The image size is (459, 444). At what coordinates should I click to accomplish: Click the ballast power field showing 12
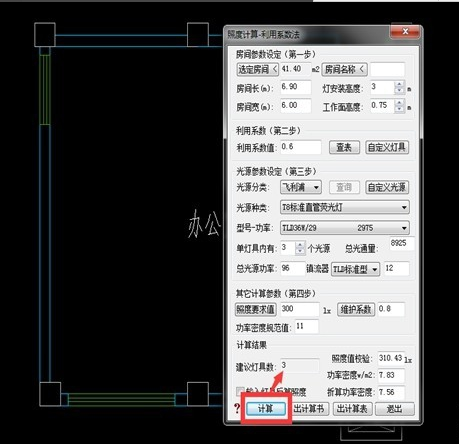[397, 268]
